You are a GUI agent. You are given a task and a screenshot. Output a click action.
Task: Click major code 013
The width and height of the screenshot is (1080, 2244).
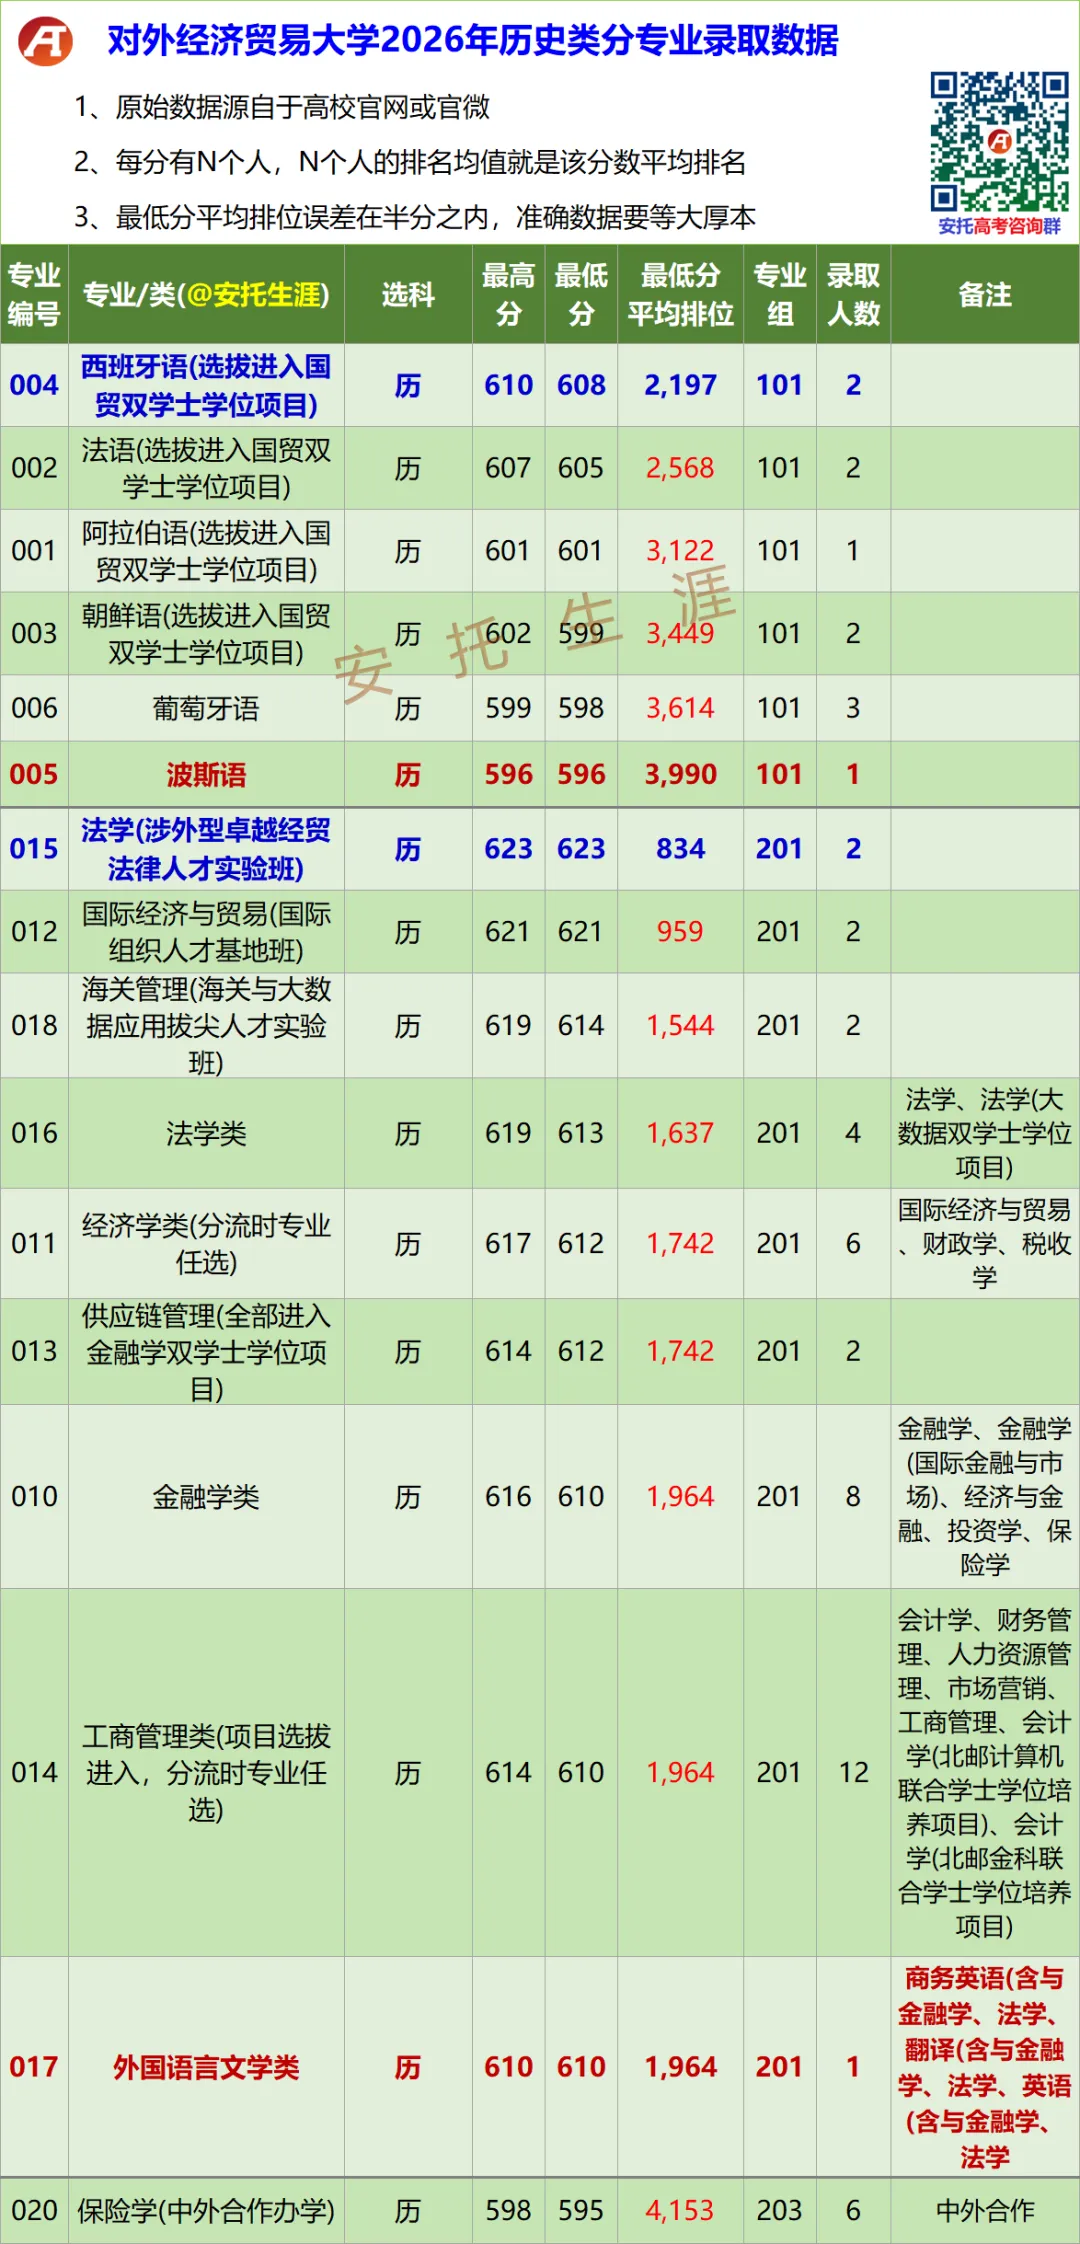tap(34, 1352)
